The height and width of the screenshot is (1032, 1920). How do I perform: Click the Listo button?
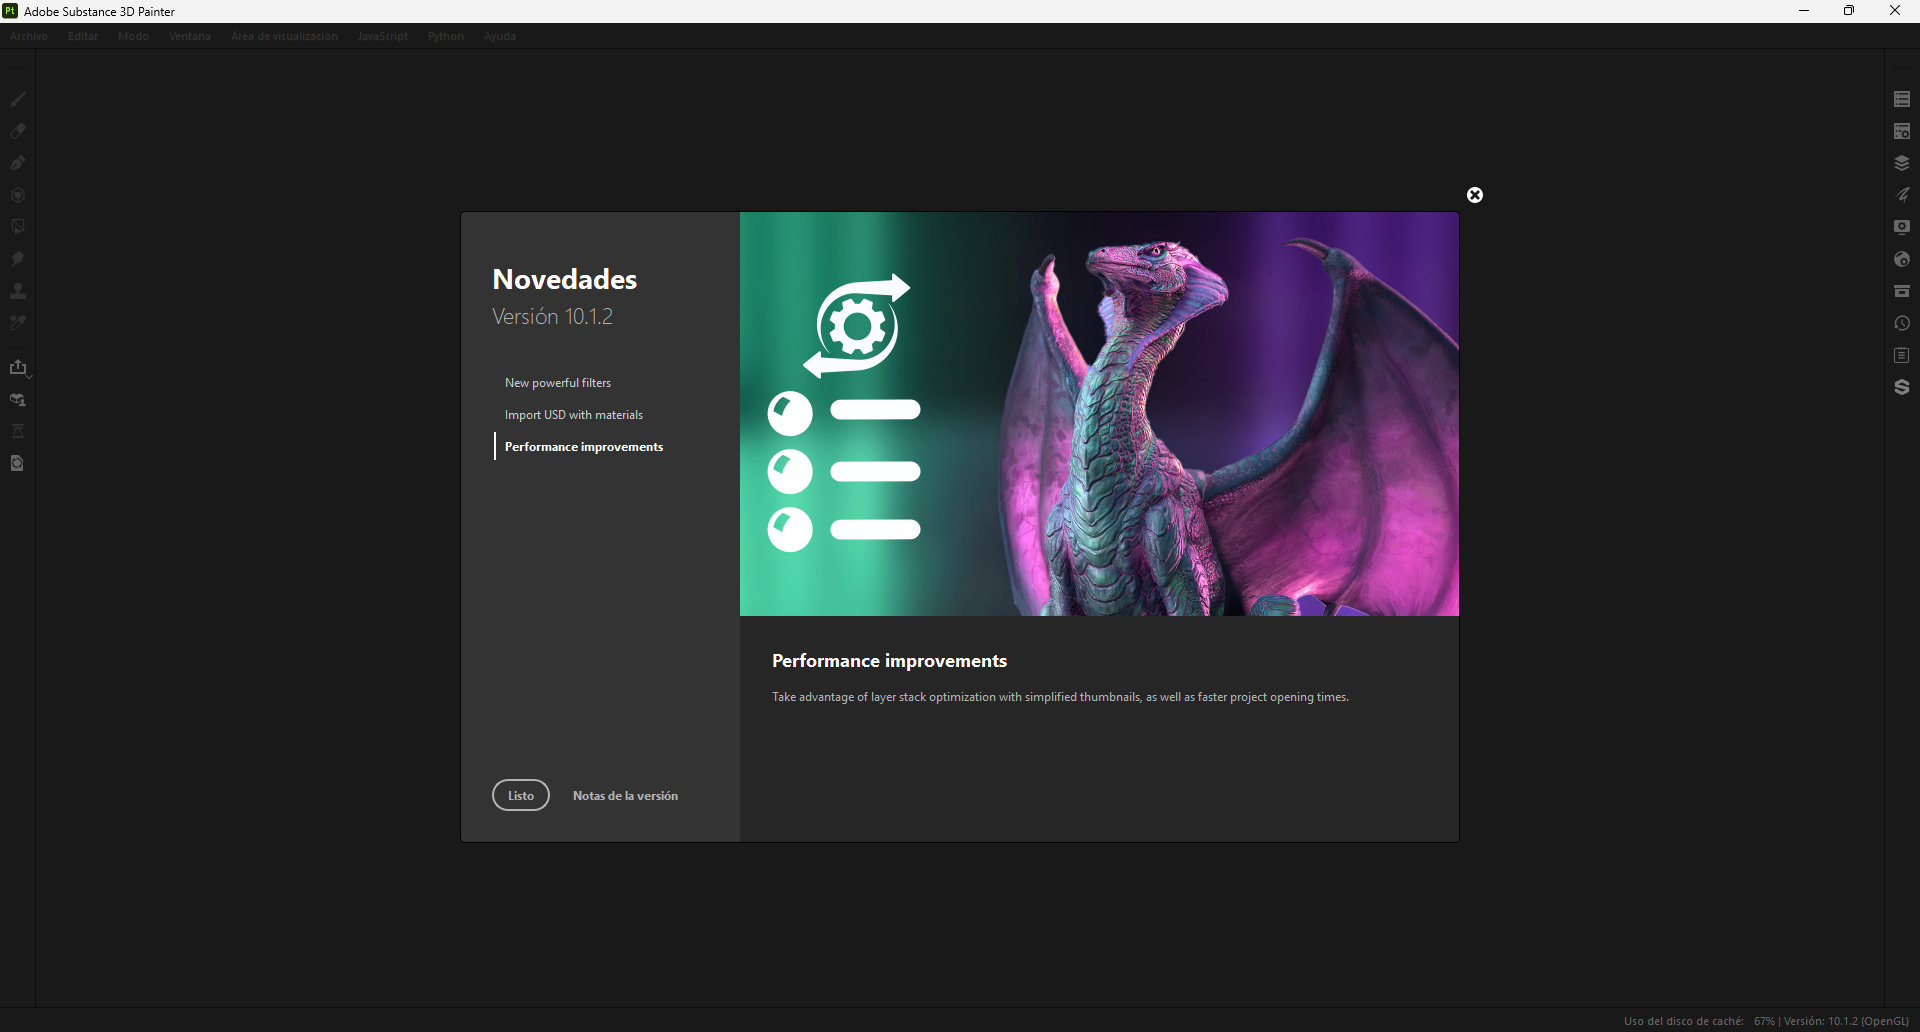[521, 795]
